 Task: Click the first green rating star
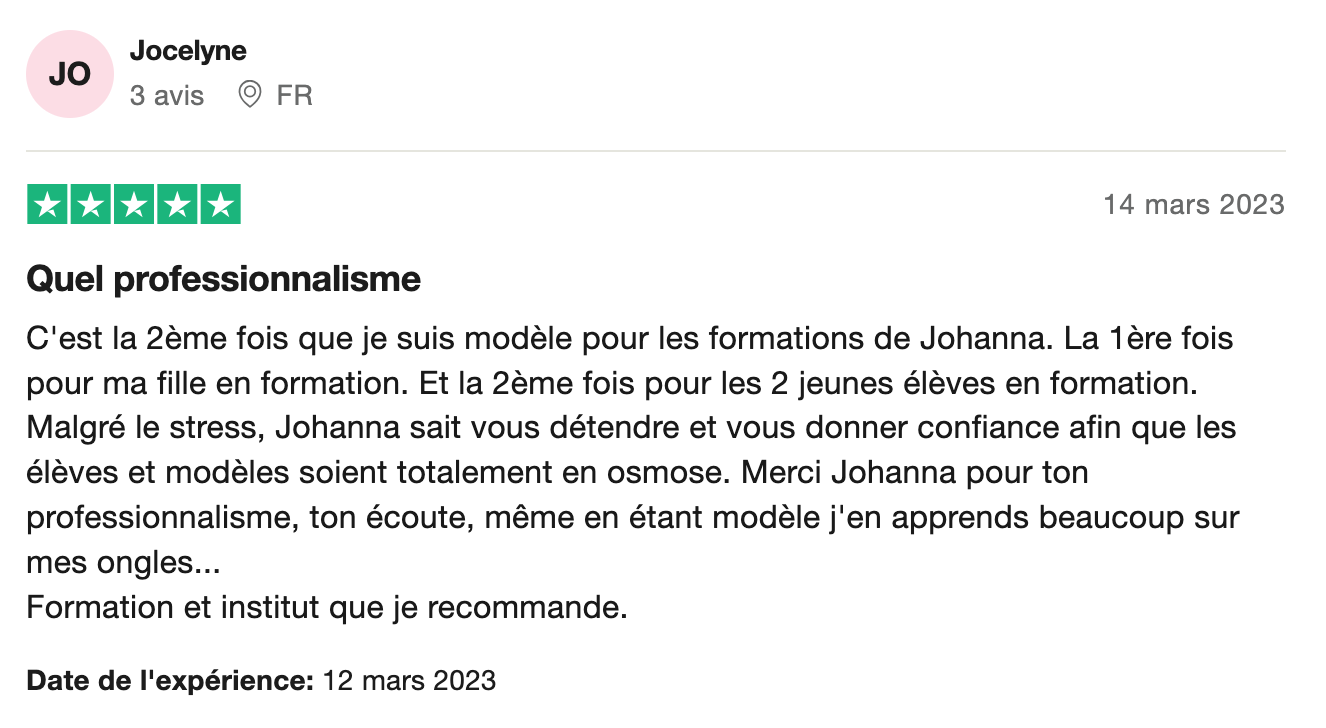tap(47, 204)
